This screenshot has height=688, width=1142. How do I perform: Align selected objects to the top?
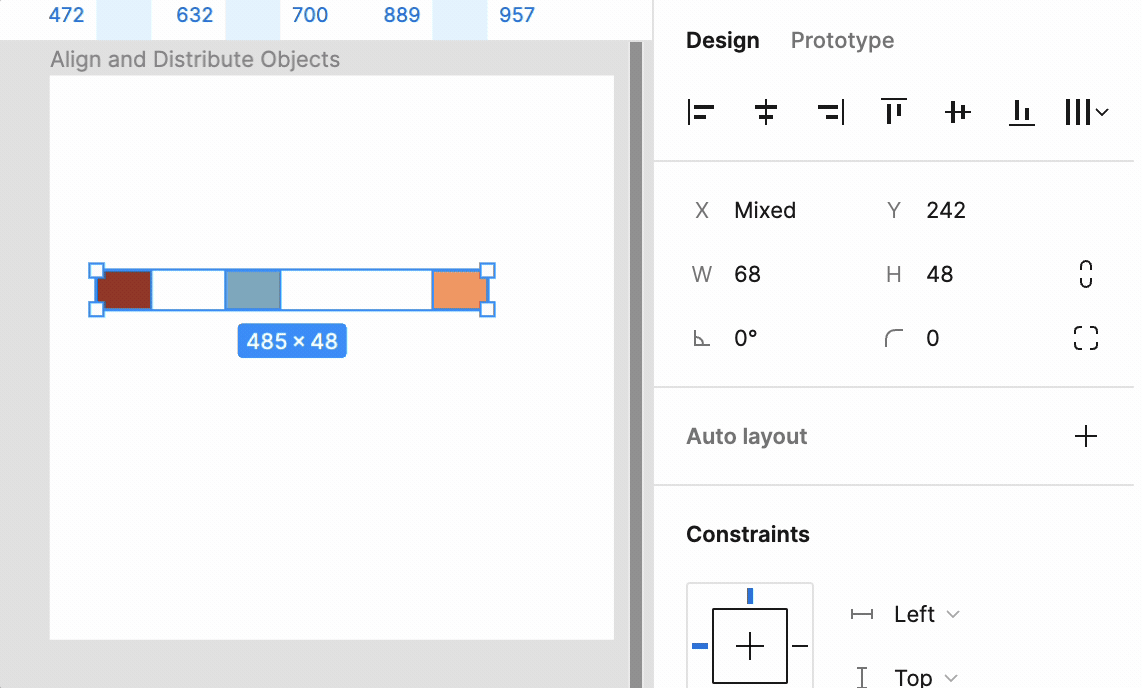(893, 112)
